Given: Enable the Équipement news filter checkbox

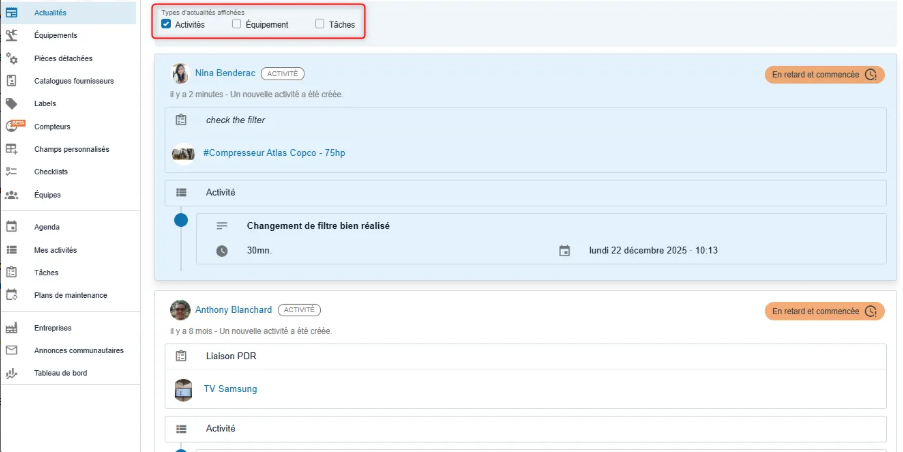Looking at the screenshot, I should (x=236, y=24).
